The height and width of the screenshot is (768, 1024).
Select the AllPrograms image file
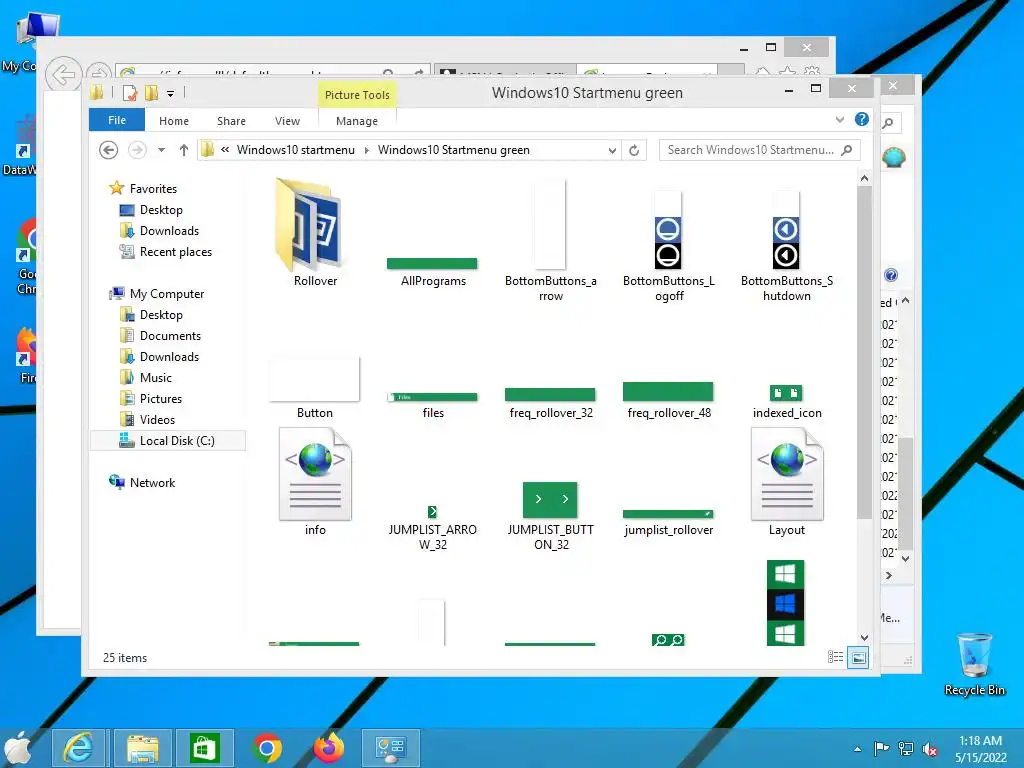432,264
